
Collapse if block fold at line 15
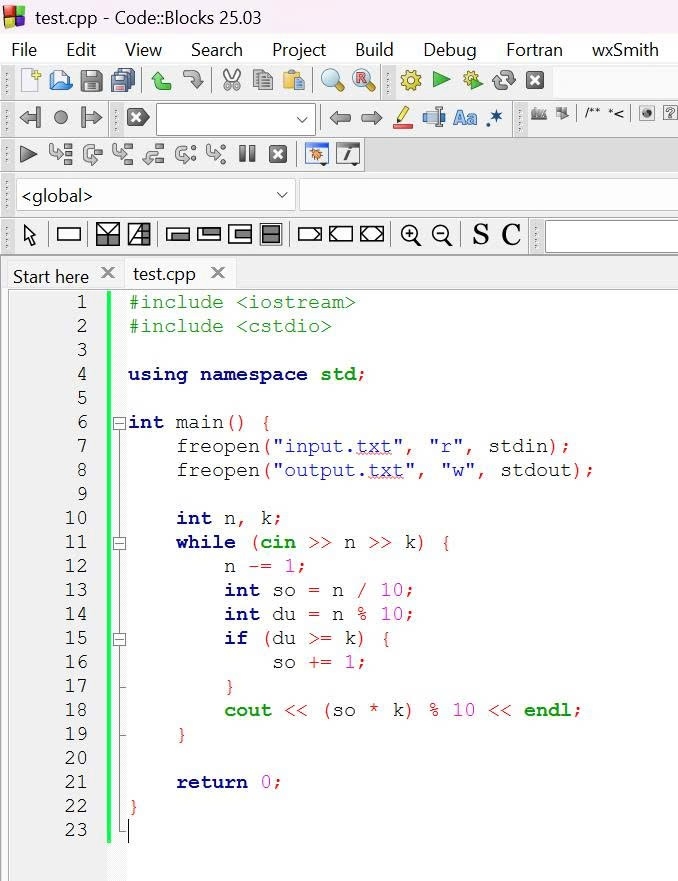[x=119, y=639]
